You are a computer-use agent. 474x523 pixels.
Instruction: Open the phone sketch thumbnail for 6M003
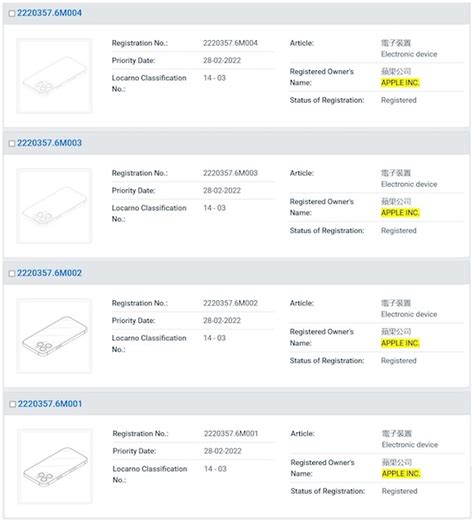point(54,206)
